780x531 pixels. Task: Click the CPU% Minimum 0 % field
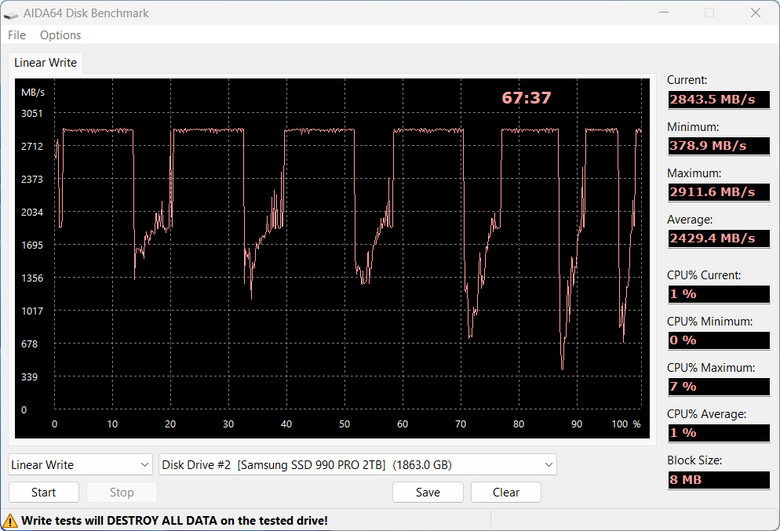click(719, 340)
